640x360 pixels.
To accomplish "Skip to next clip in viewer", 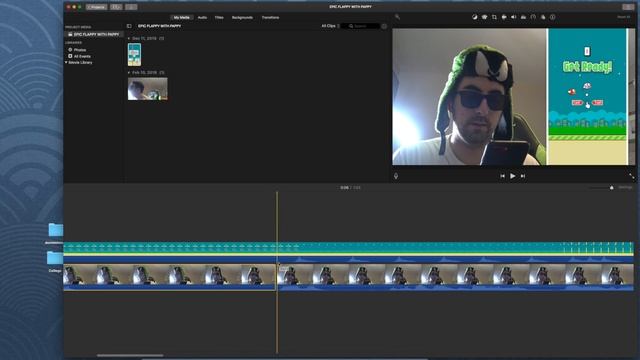I will (523, 176).
